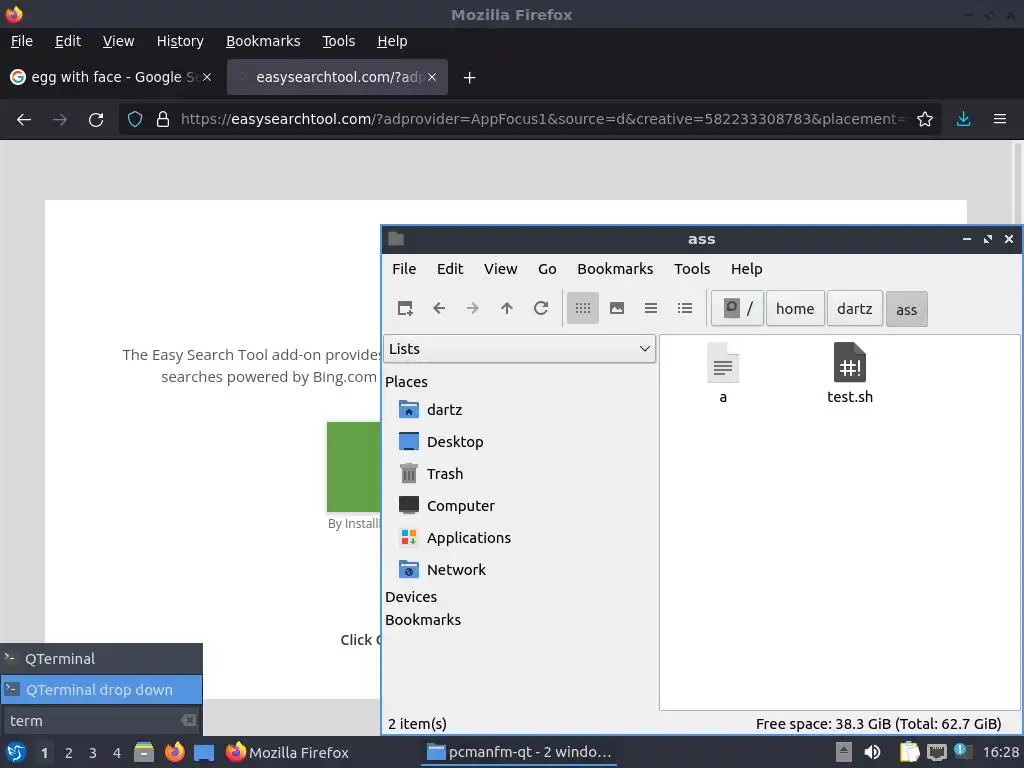Open the Firefox downloads panel
1024x768 pixels.
963,120
